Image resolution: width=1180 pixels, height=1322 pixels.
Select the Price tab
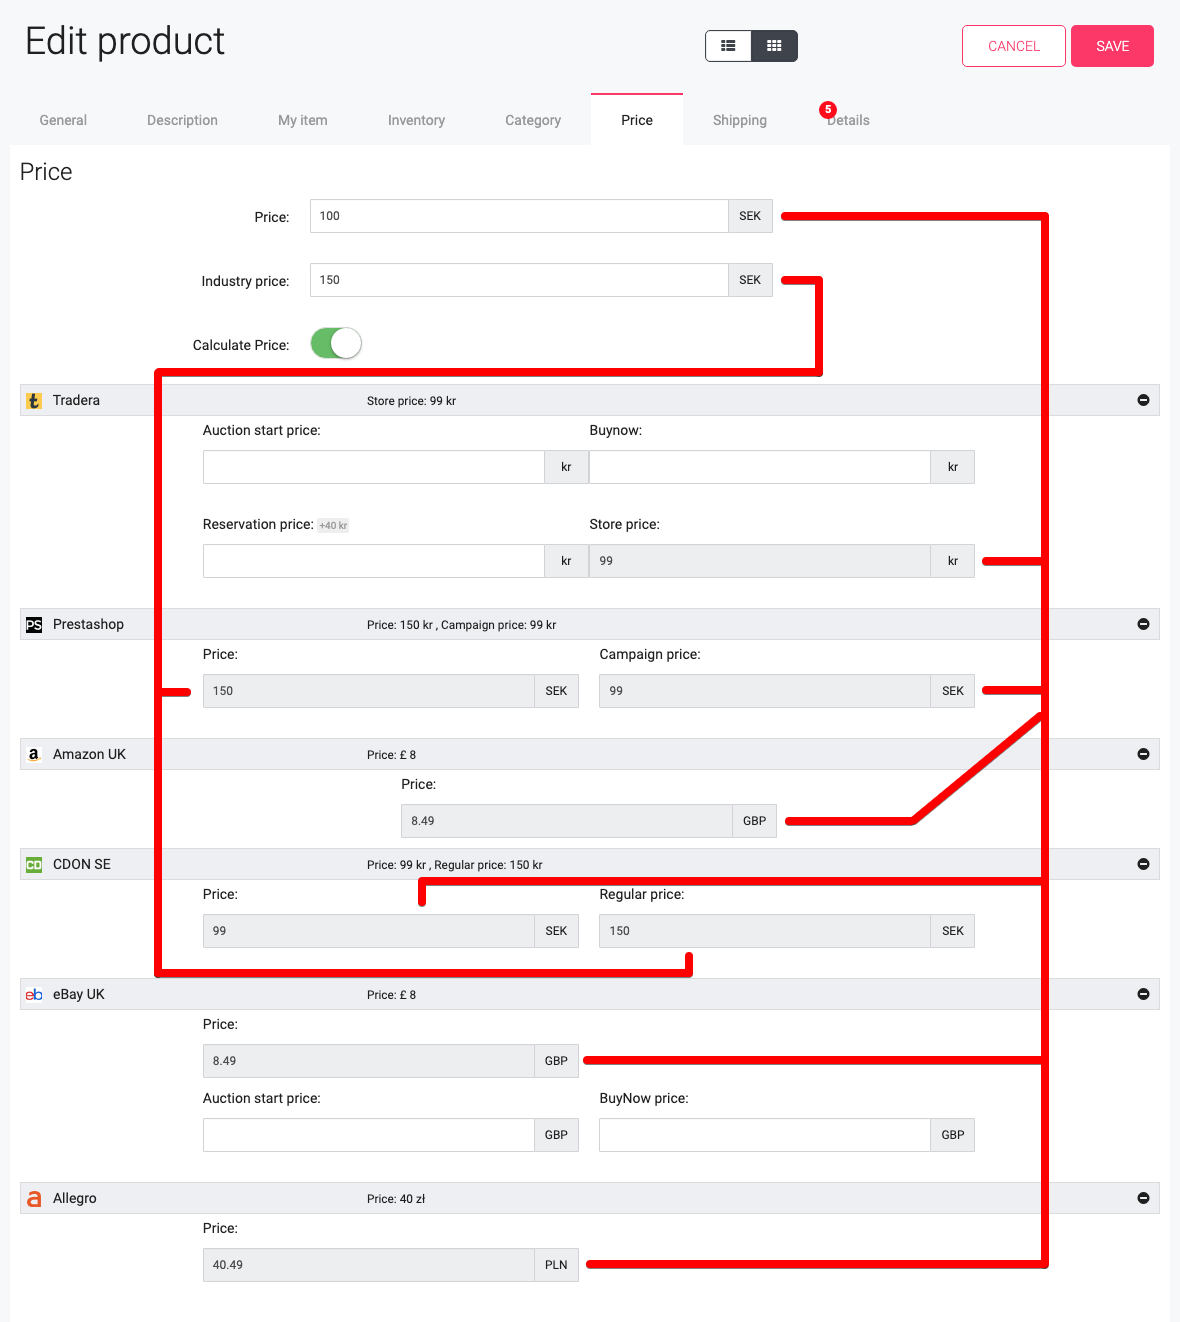point(637,120)
